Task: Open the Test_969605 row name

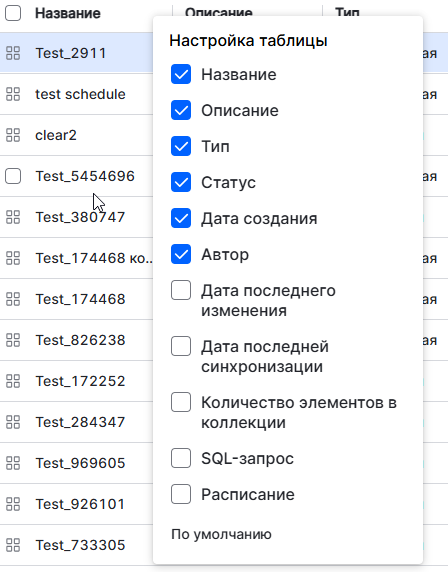Action: click(80, 463)
